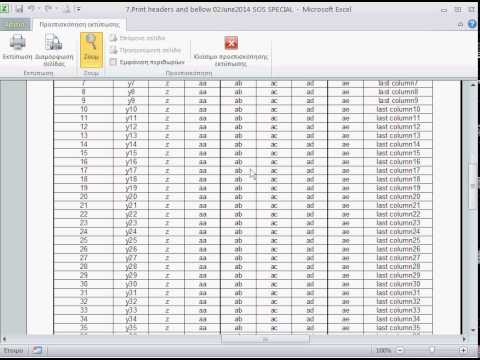
Task: Click the Excel application icon in title bar
Action: pyautogui.click(x=5, y=9)
